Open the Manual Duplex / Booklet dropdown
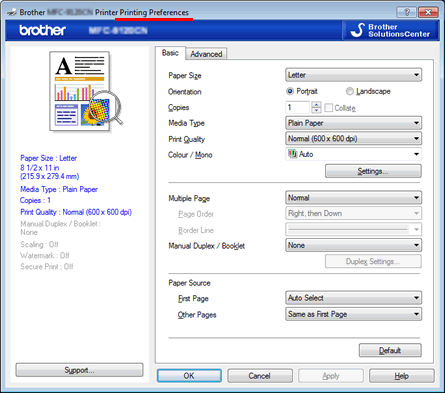 353,245
